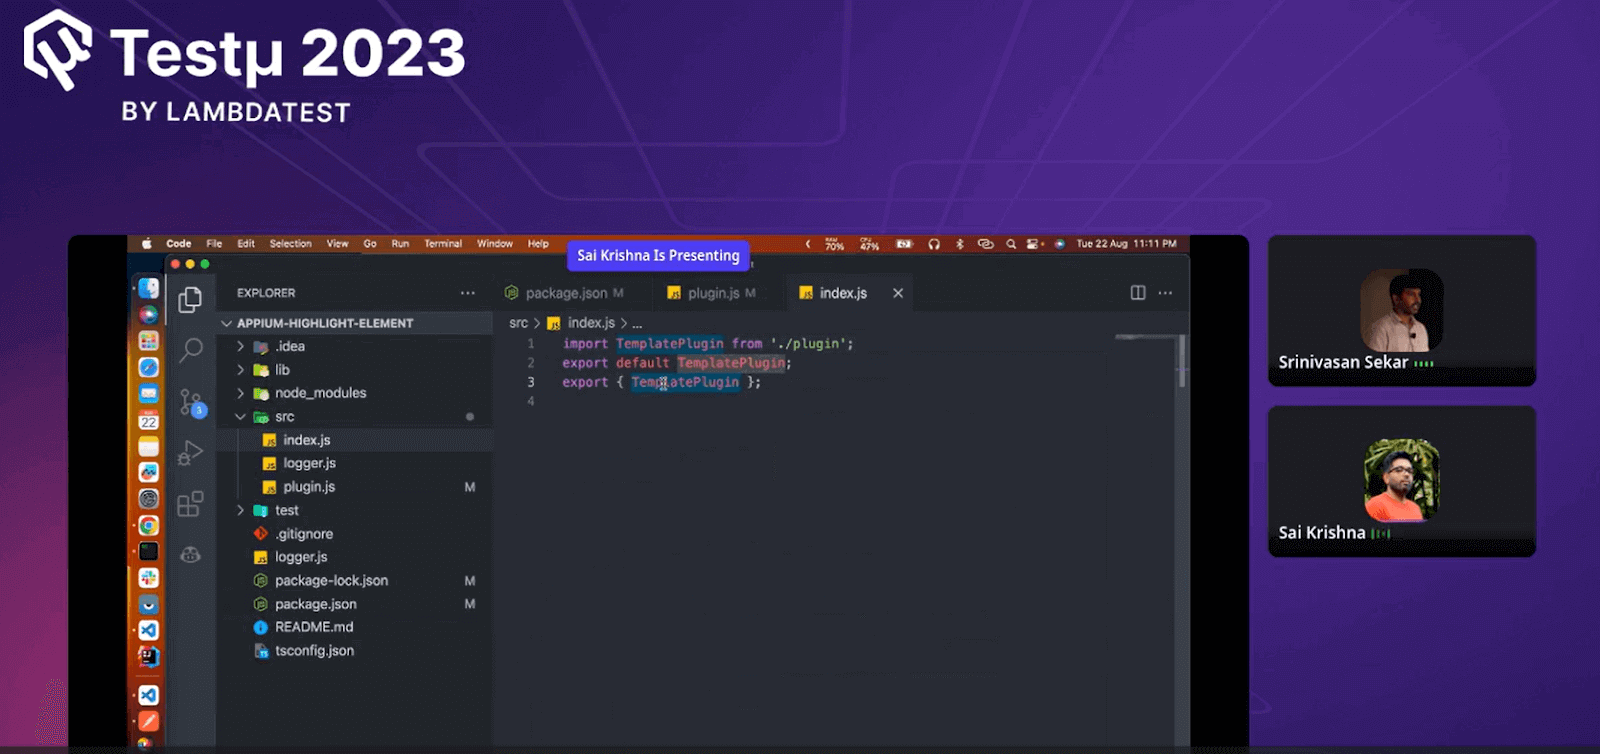
Task: Open Launchpad from the dock
Action: [149, 341]
